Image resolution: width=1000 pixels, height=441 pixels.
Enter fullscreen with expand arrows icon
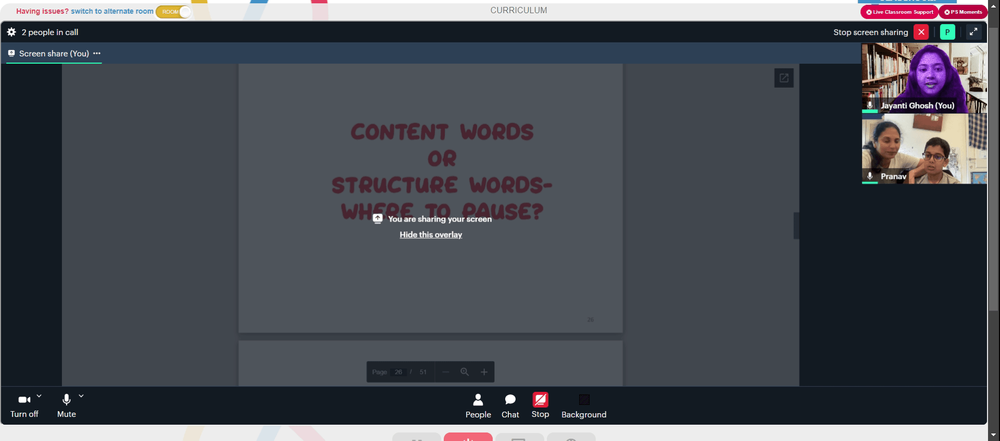click(973, 32)
